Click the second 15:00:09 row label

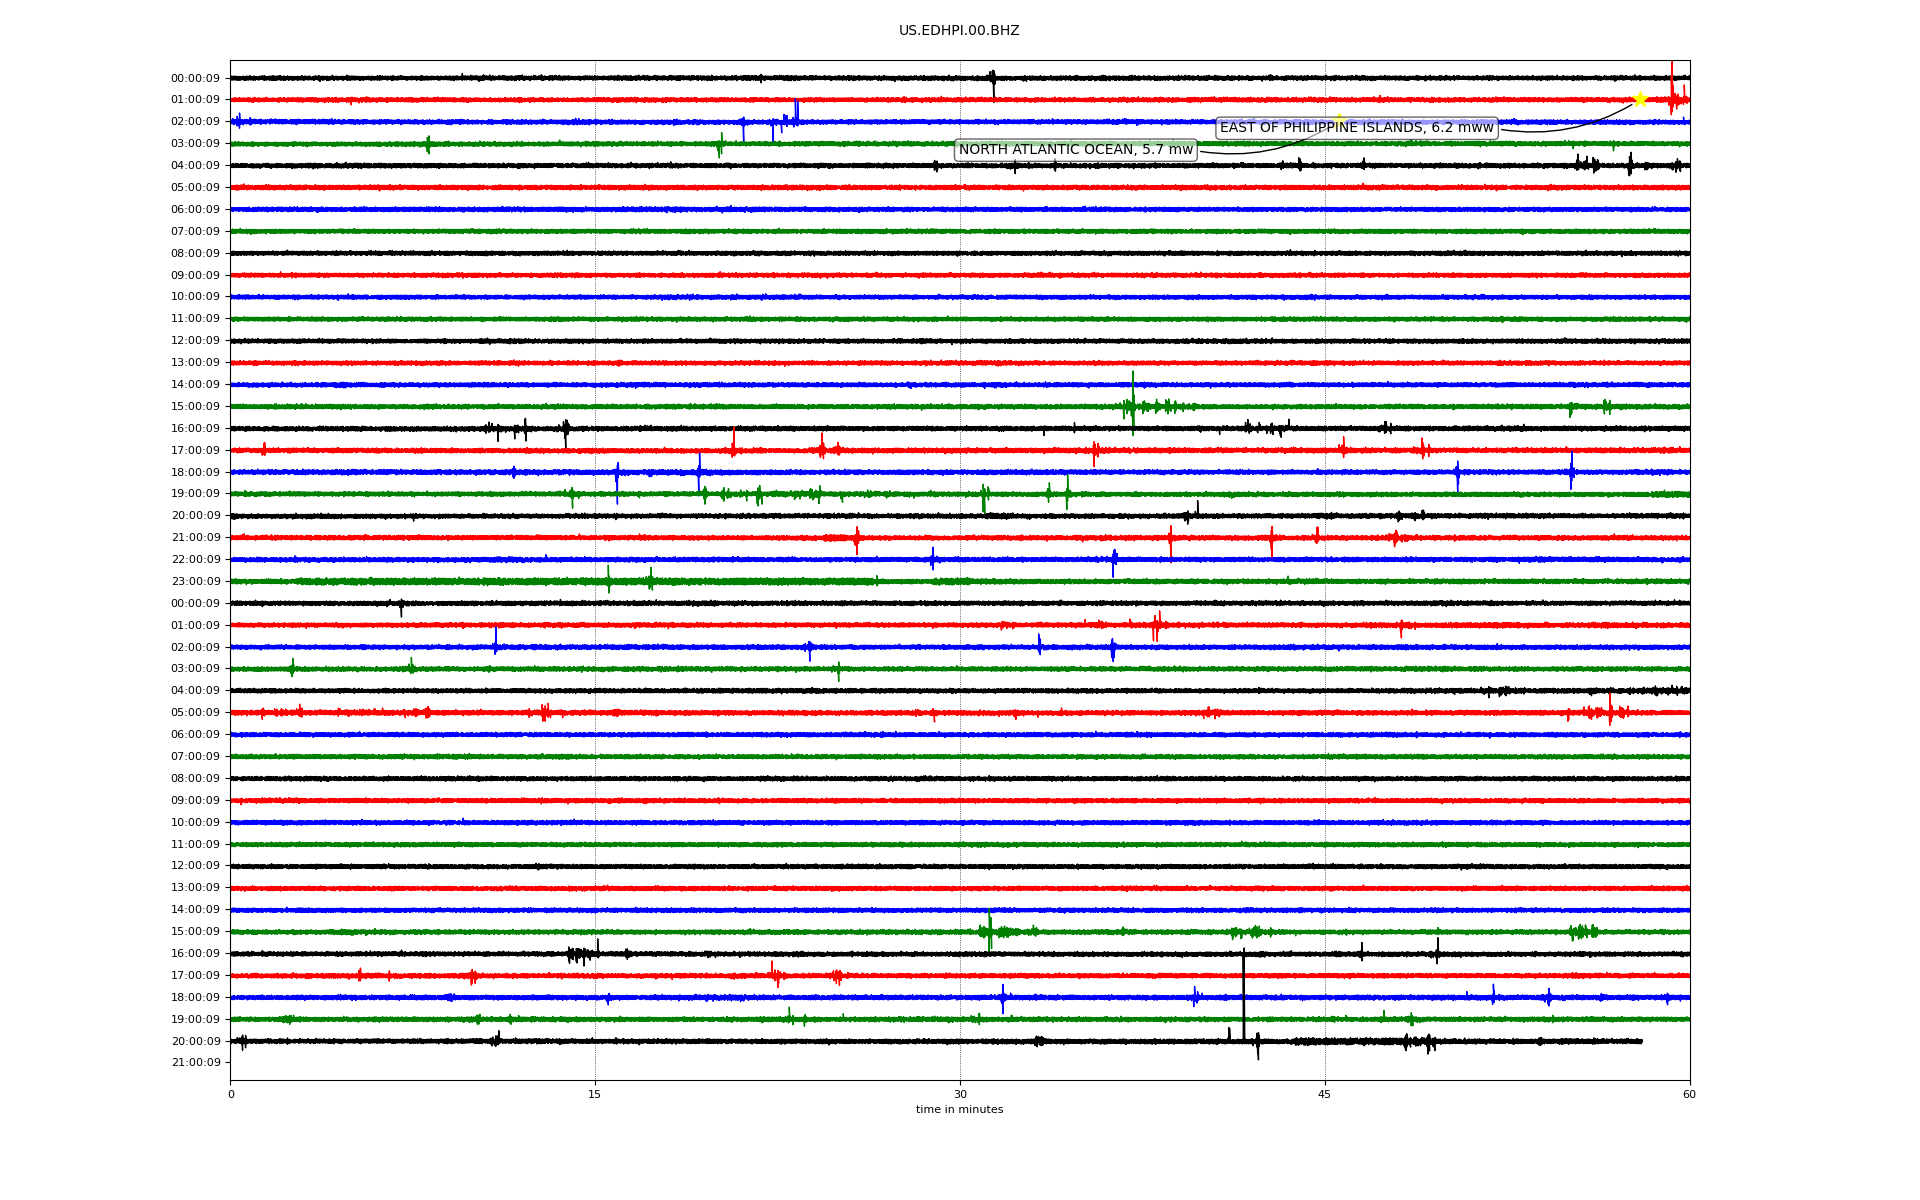pyautogui.click(x=195, y=932)
